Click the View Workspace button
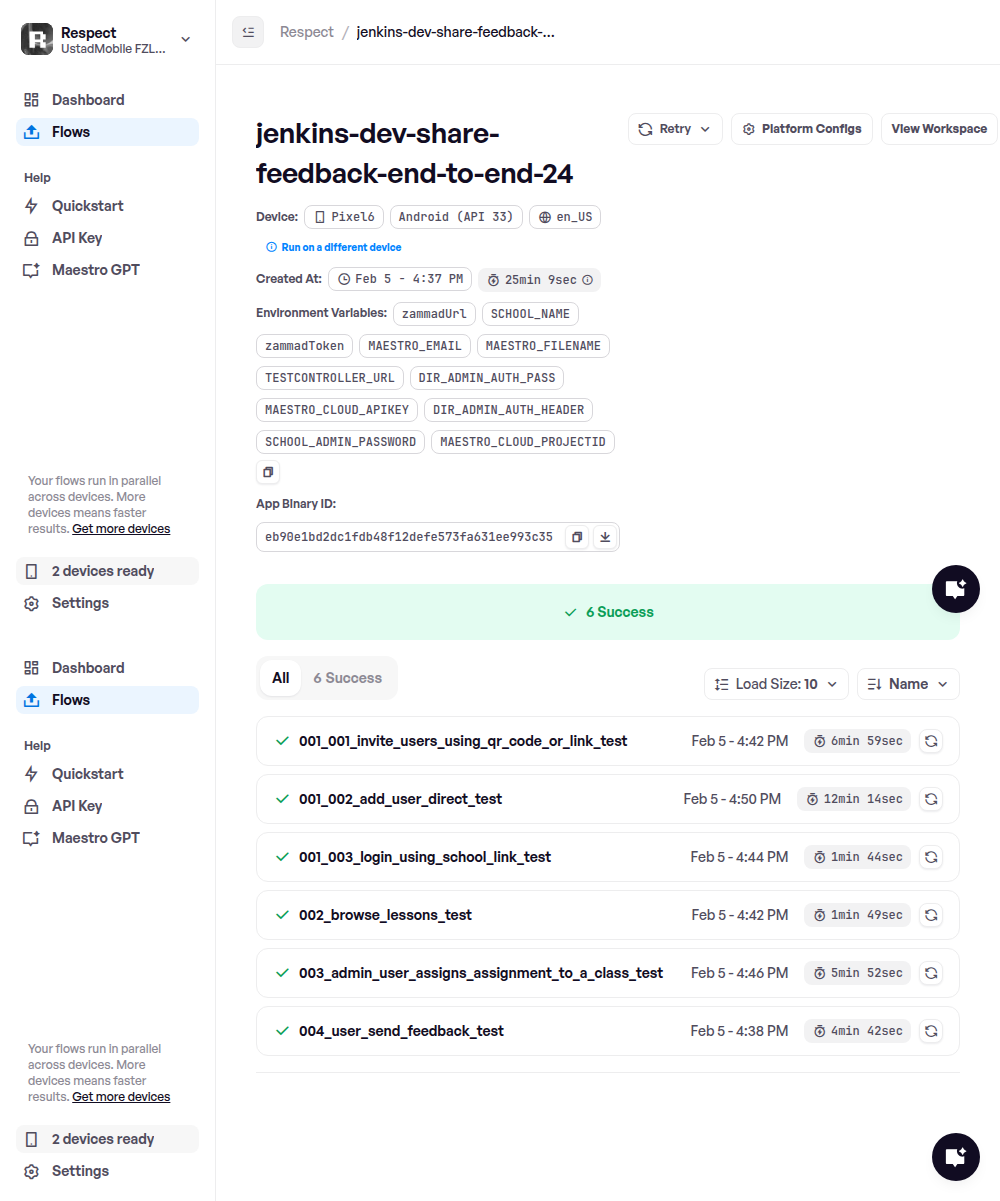 coord(938,129)
